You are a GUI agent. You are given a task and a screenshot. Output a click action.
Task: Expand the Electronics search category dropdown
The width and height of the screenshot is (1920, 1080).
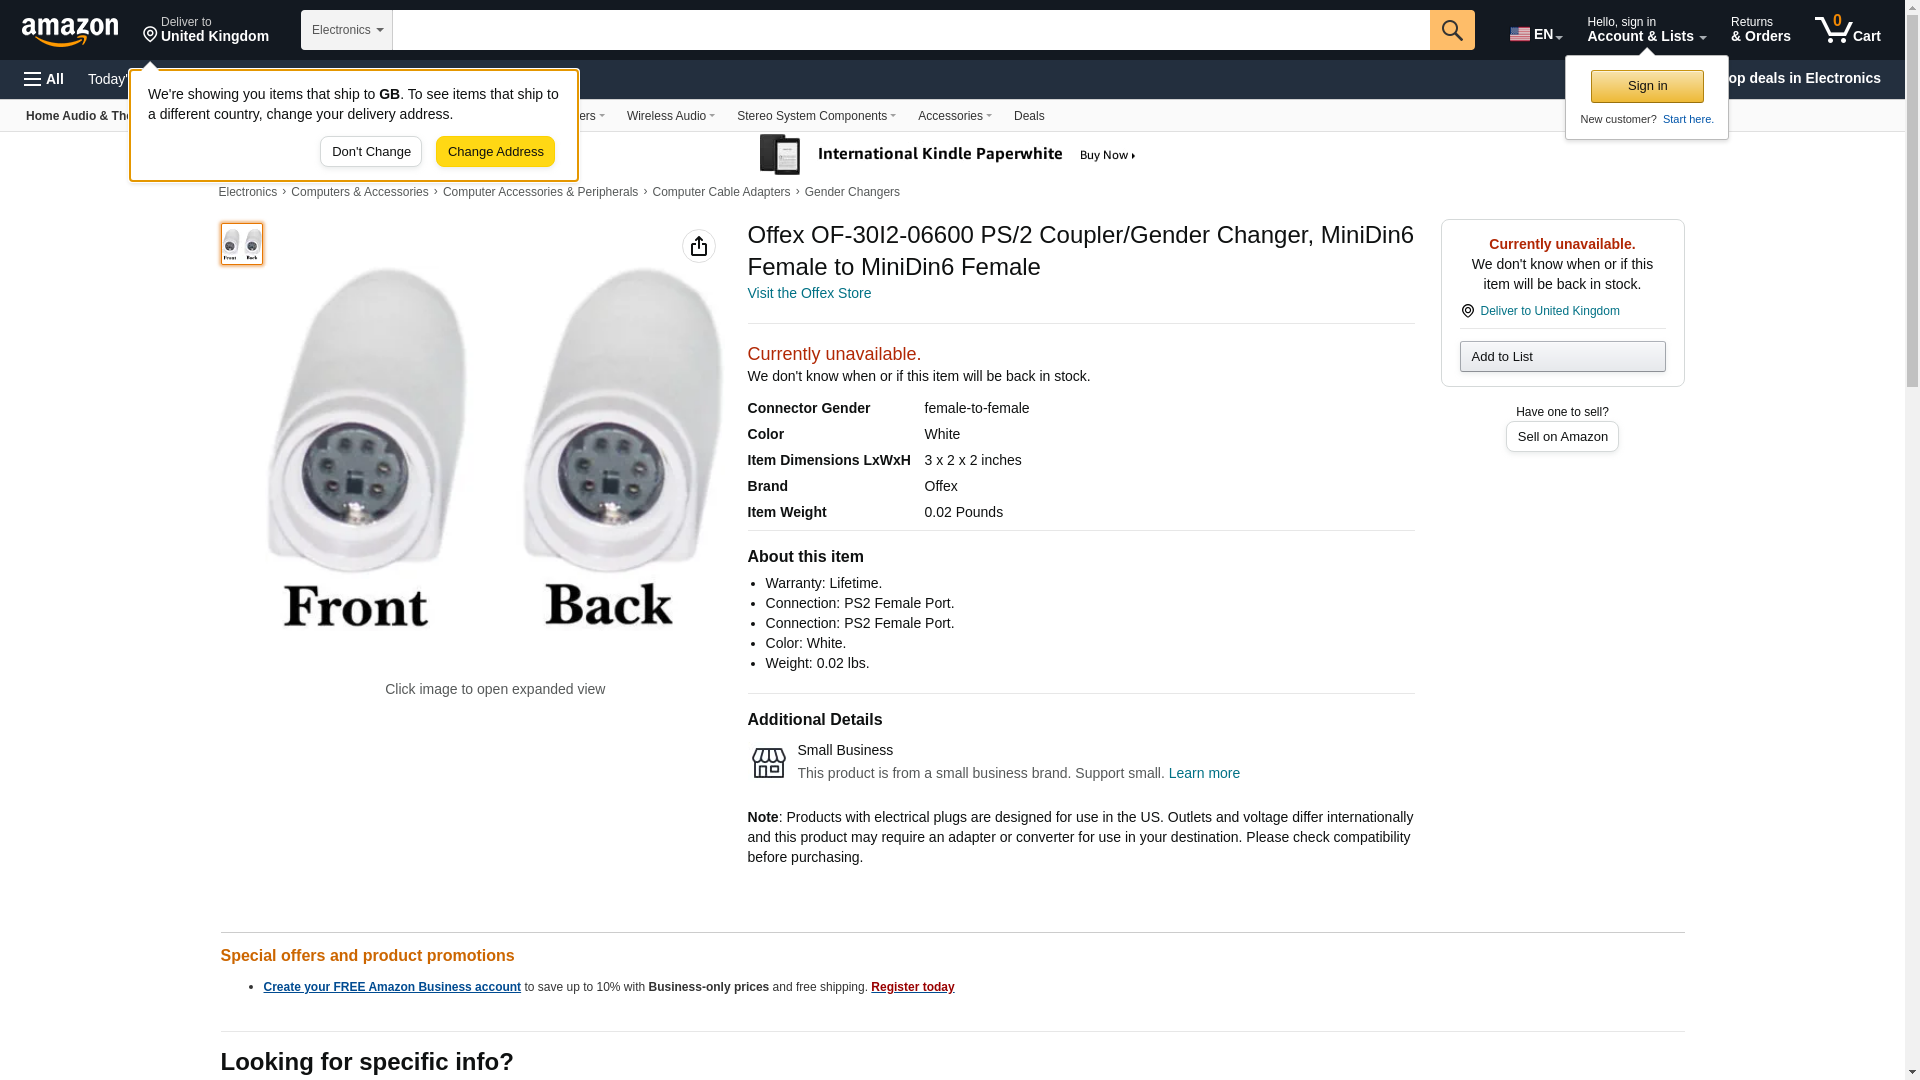(x=346, y=30)
